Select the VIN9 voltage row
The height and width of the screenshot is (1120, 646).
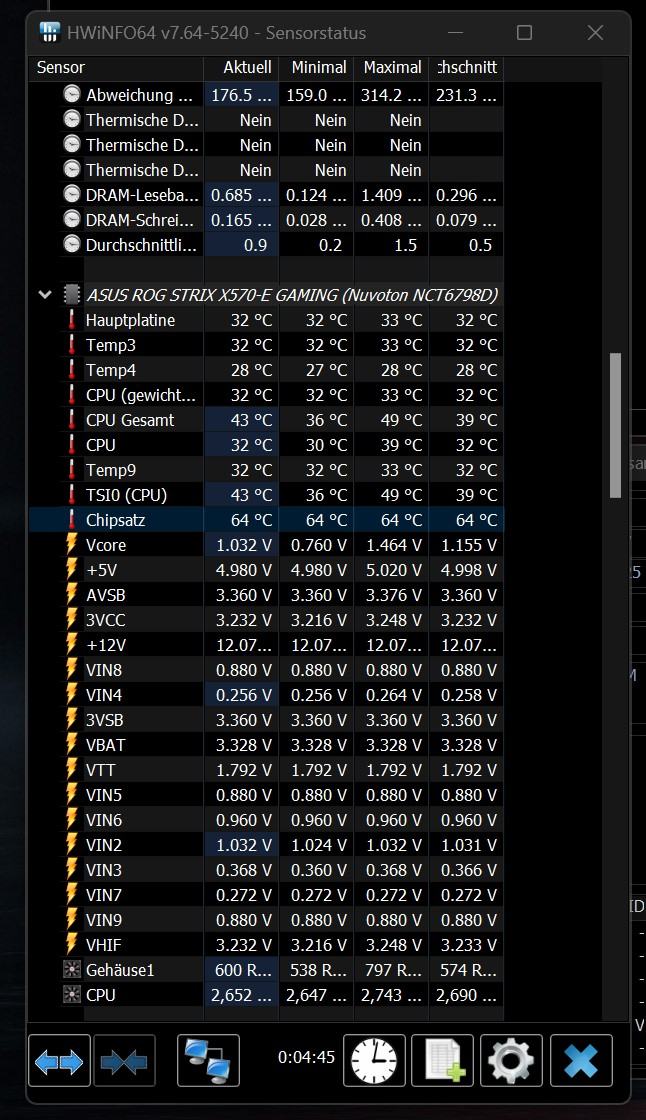[266, 920]
